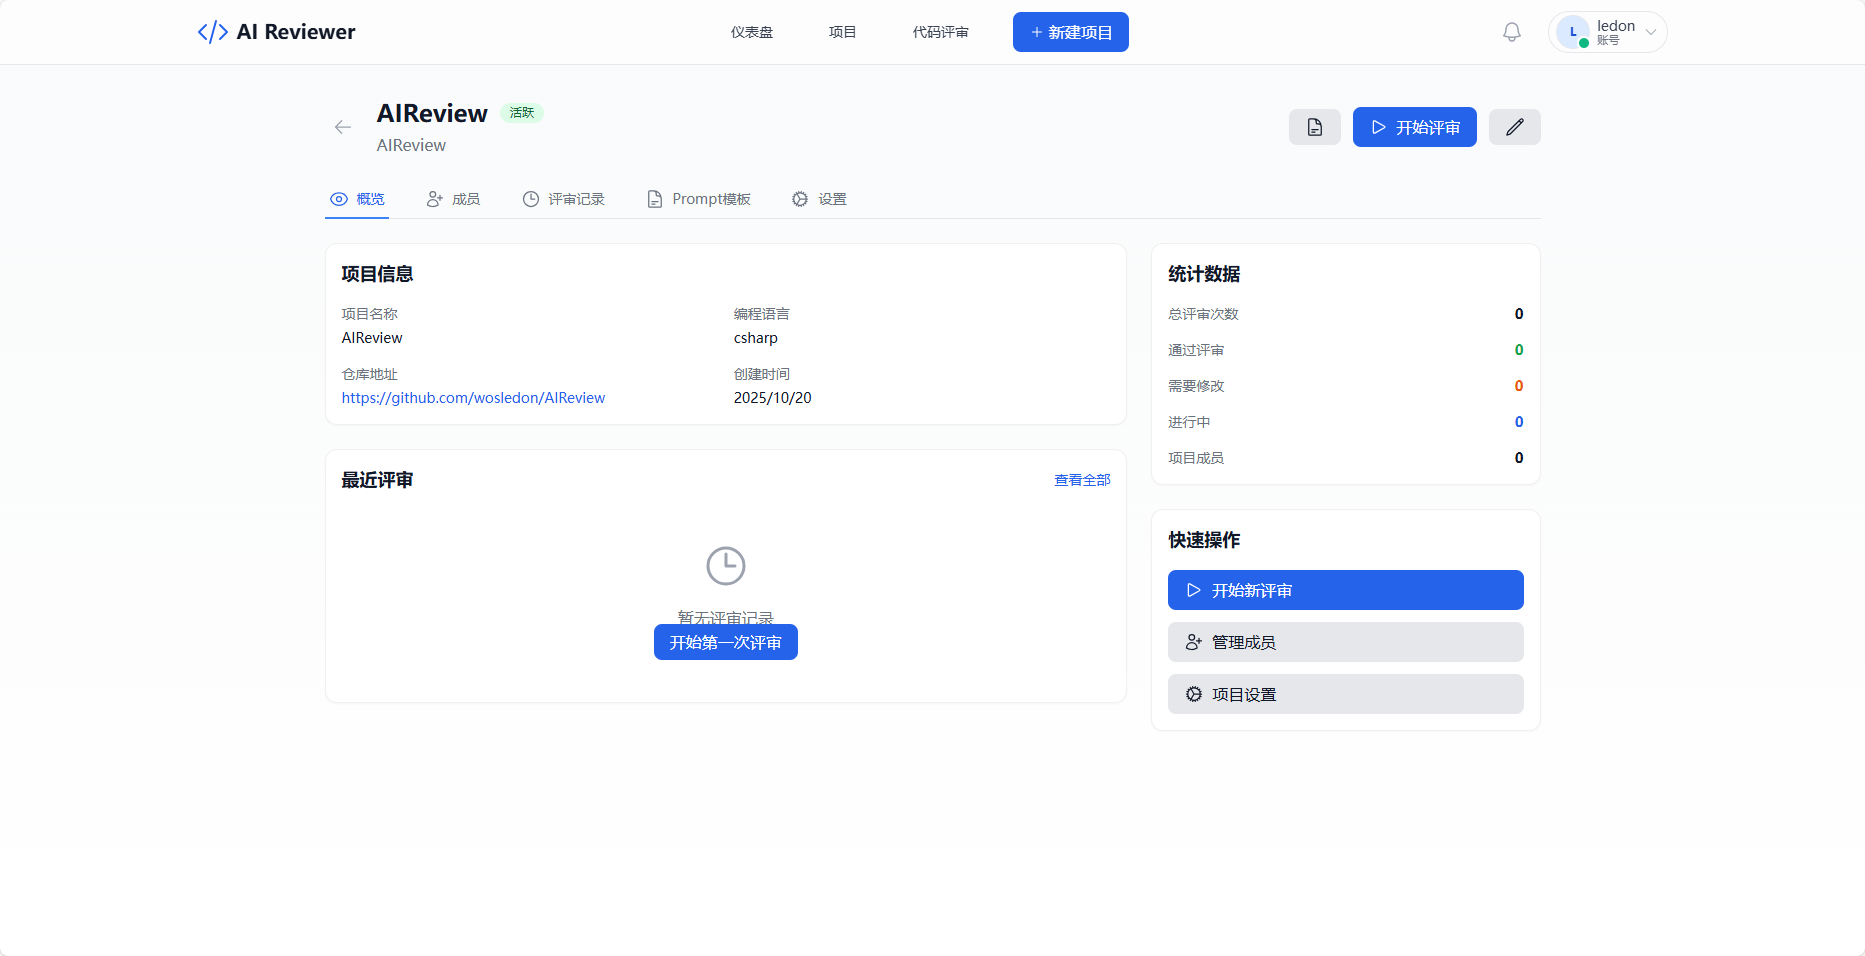
Task: Open the 代码评审 navigation item
Action: [941, 32]
